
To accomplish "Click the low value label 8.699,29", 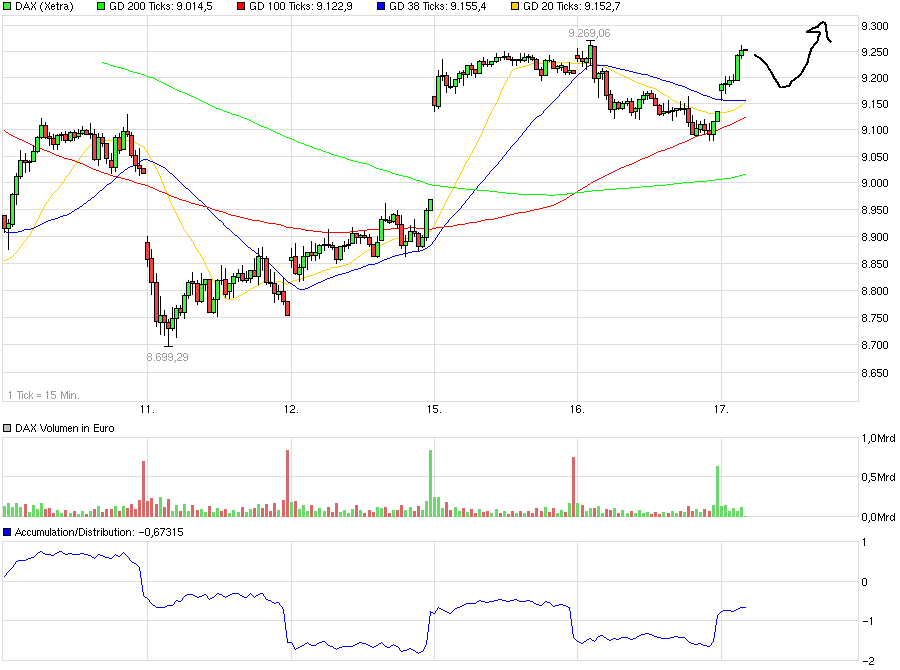I will coord(168,357).
